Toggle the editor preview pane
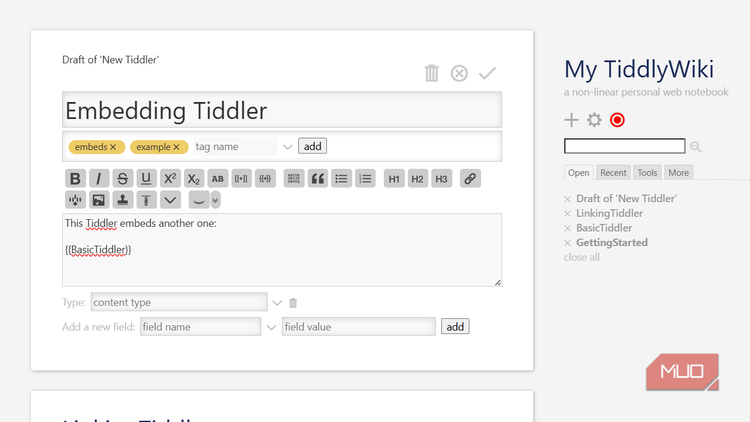The image size is (750, 422). pyautogui.click(x=199, y=200)
